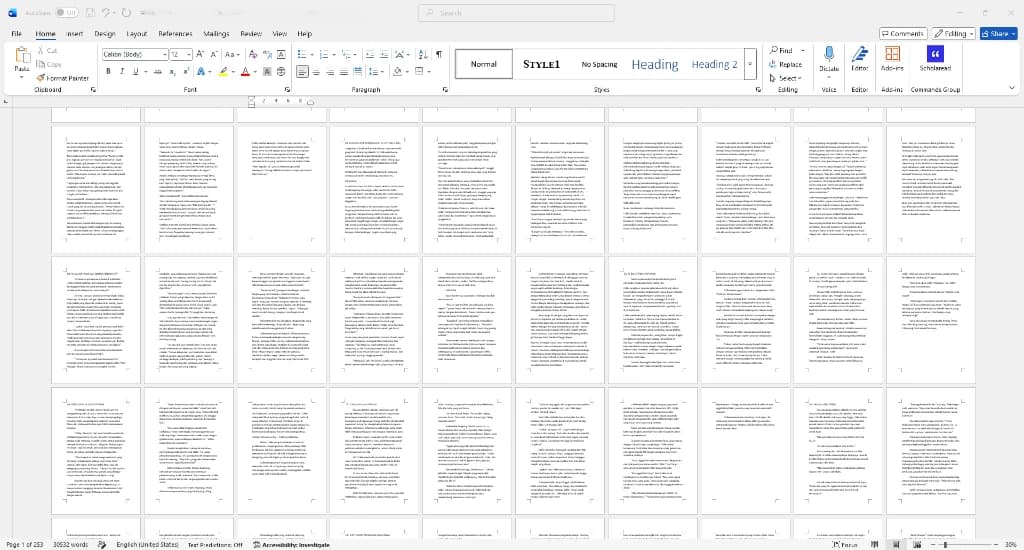Decrease font size with Shrink Font
1024x550 pixels.
pyautogui.click(x=214, y=55)
